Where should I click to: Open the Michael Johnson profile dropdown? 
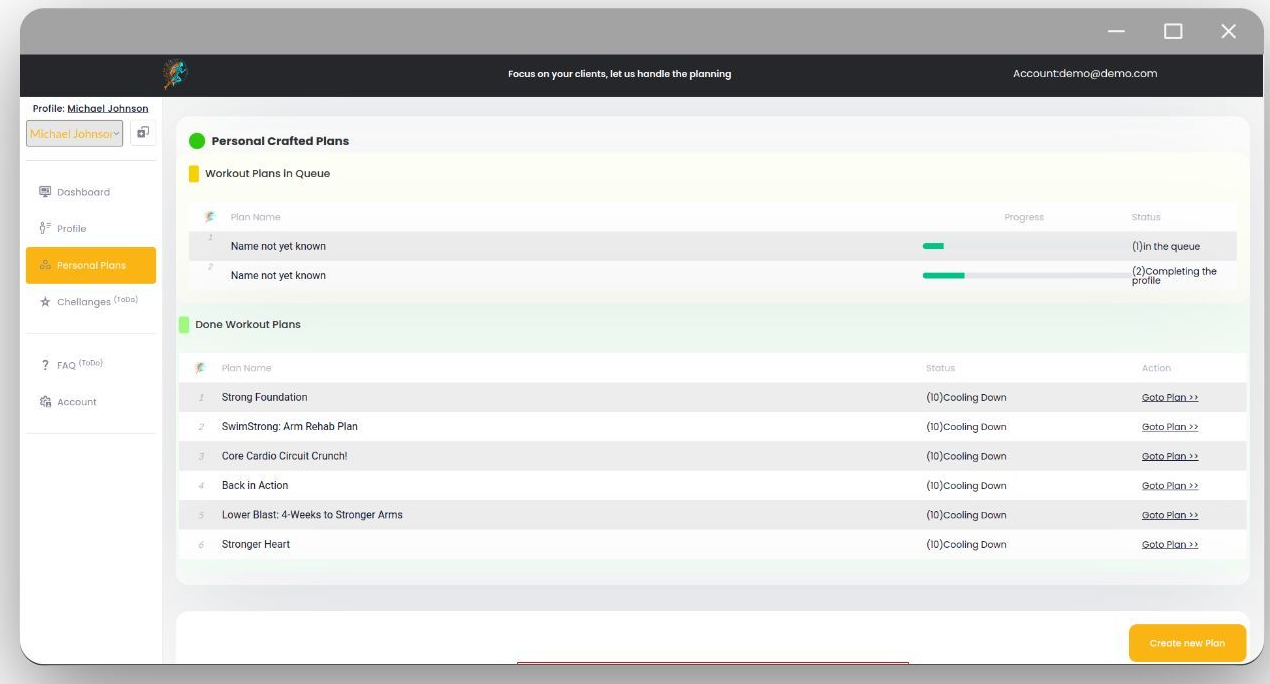point(75,134)
